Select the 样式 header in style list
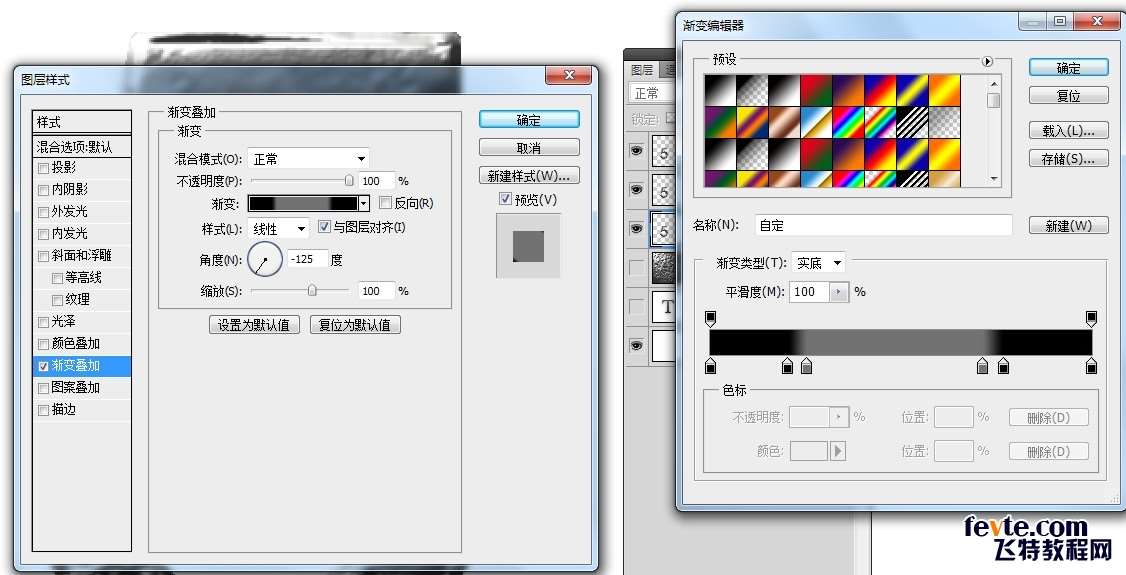The height and width of the screenshot is (575, 1126). [x=82, y=122]
